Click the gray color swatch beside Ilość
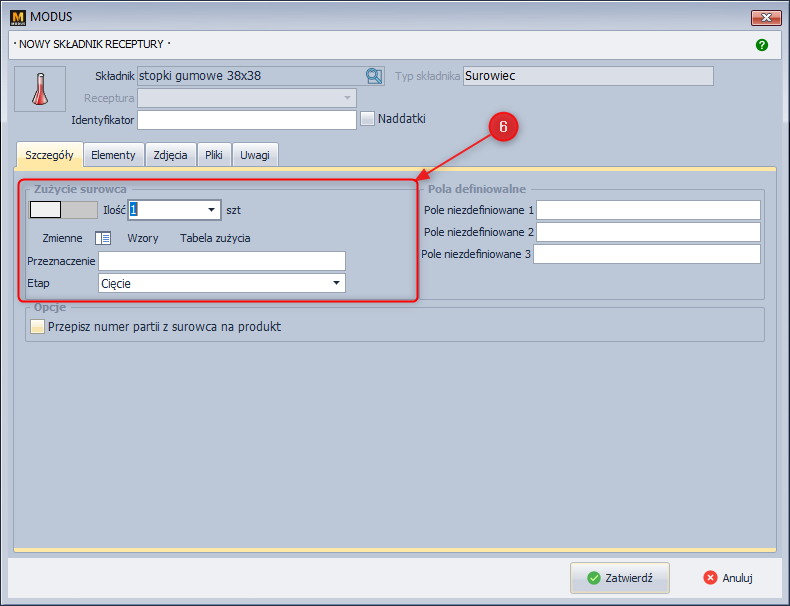 [x=63, y=210]
